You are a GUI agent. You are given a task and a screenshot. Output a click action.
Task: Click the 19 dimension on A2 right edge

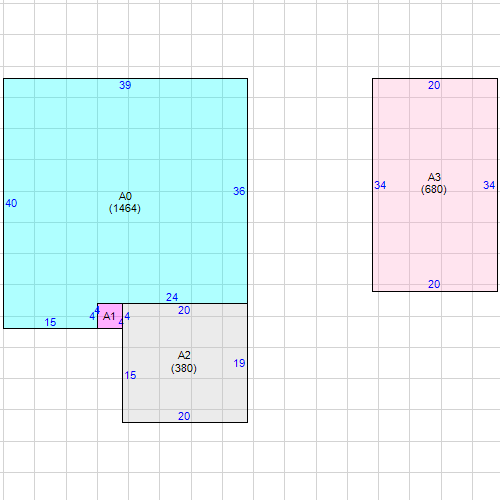239,363
